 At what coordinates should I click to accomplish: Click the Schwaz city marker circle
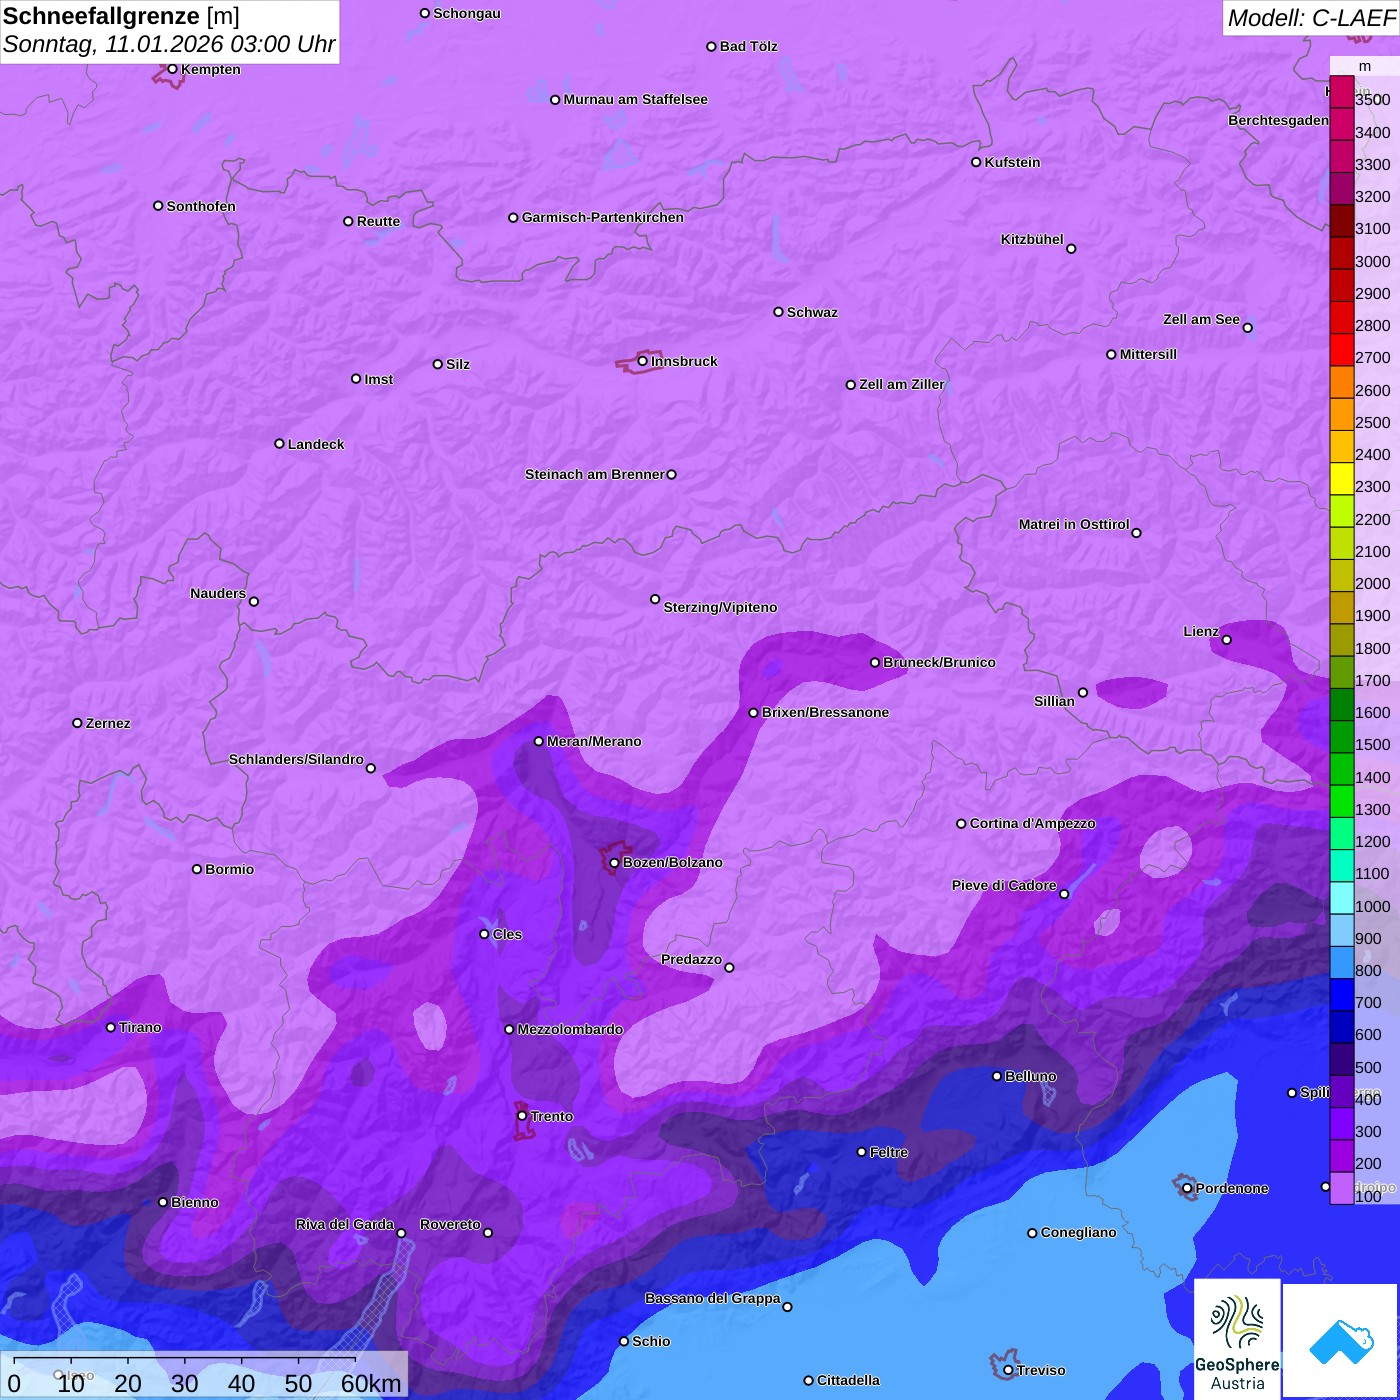tap(779, 312)
